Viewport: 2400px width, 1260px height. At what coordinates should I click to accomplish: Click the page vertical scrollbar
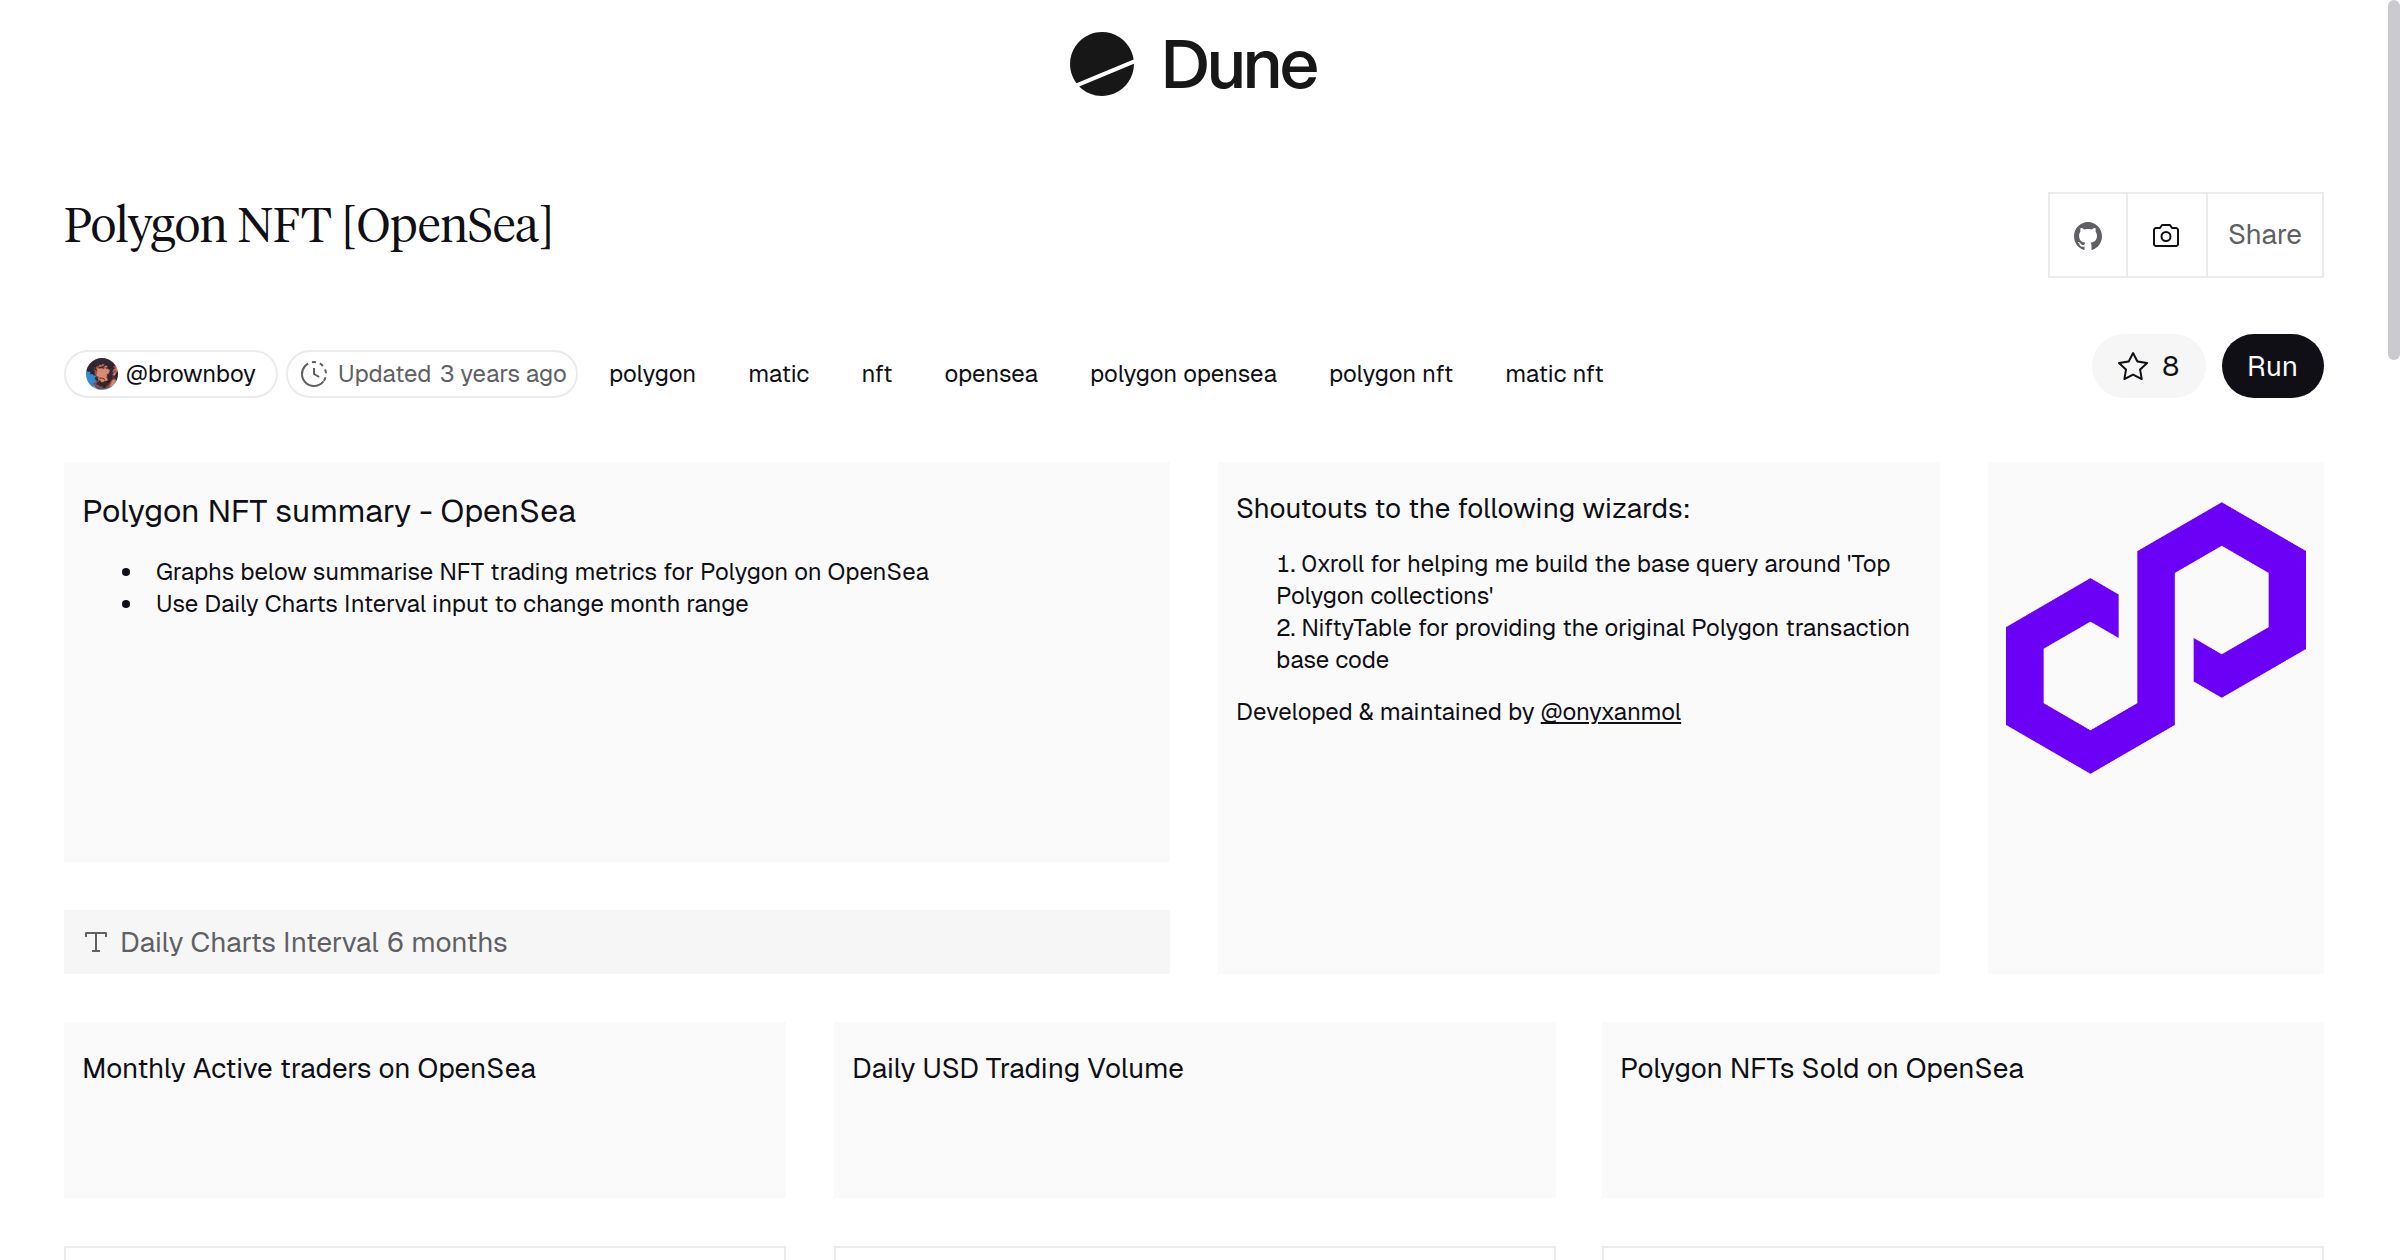point(2392,180)
